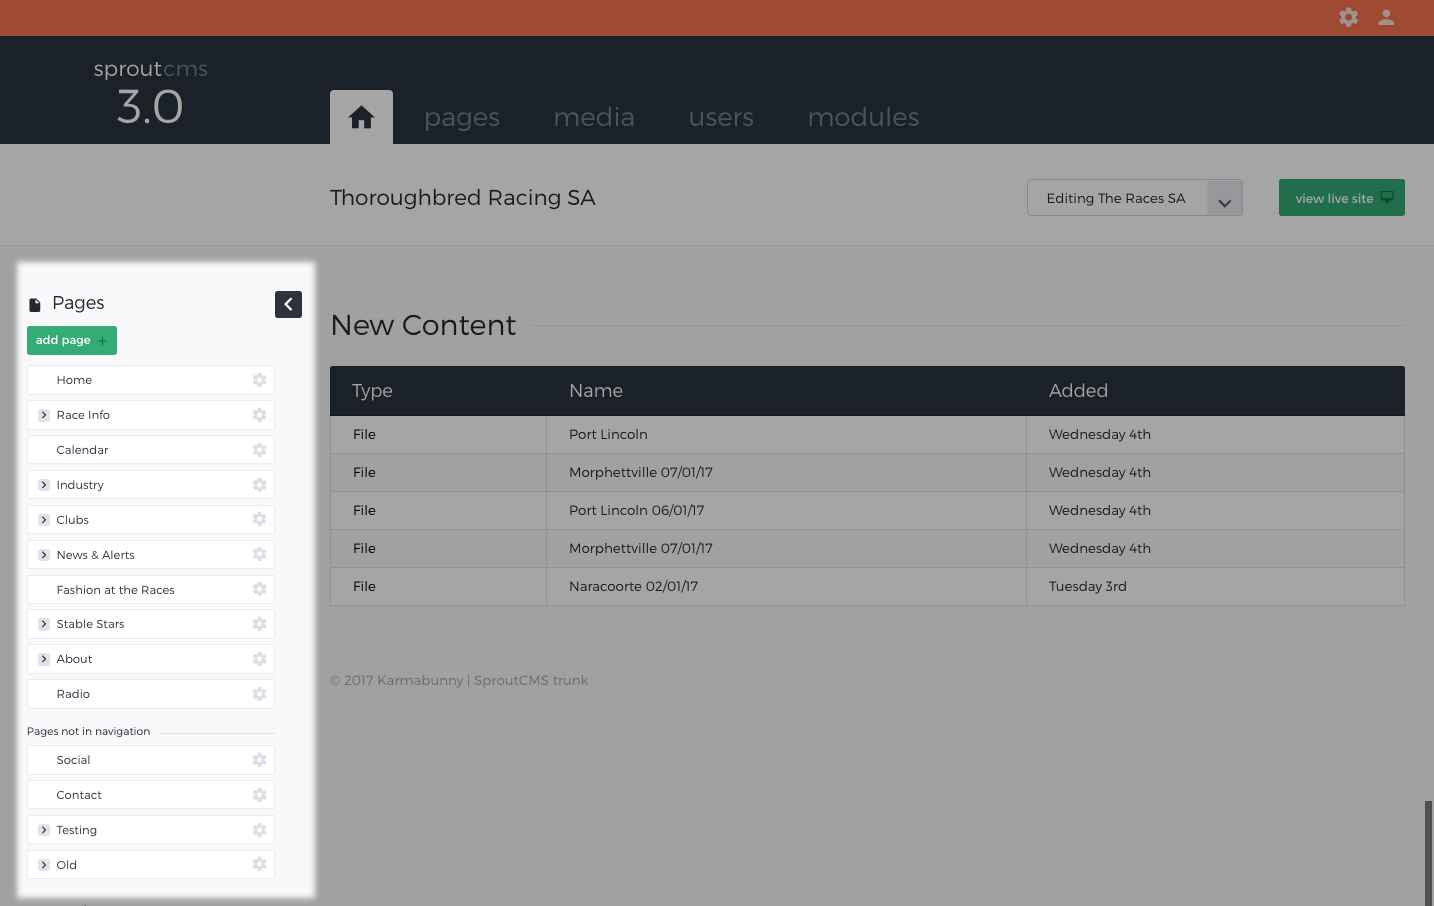Expand the Stable Stars page tree
Image resolution: width=1434 pixels, height=906 pixels.
44,624
